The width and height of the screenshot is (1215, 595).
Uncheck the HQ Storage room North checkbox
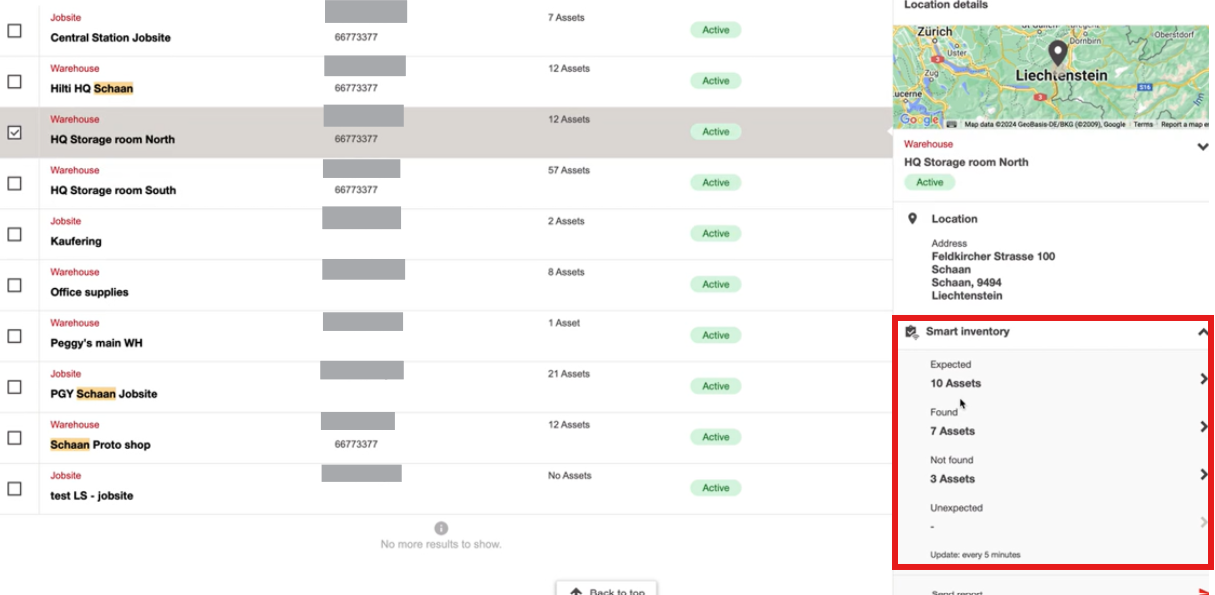(15, 132)
